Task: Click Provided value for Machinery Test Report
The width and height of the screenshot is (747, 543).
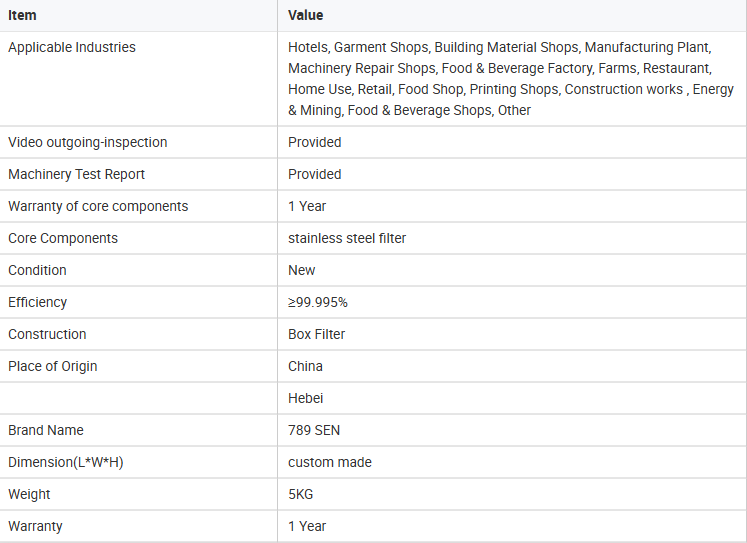Action: 314,174
